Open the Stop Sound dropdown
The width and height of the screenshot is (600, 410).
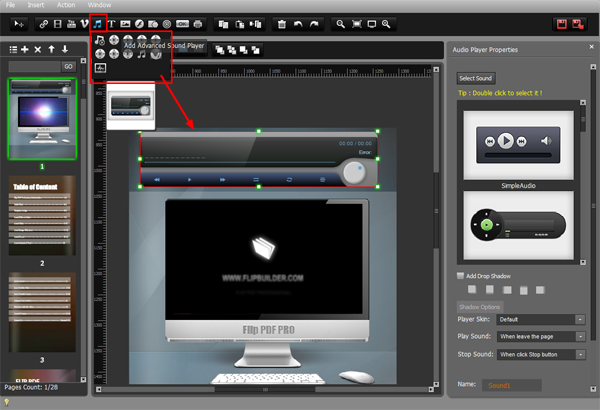point(541,354)
